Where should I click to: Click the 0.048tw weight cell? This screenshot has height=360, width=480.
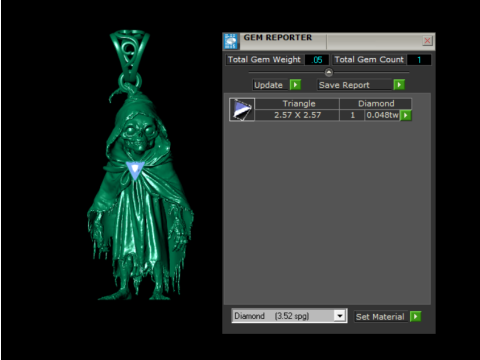pos(382,115)
